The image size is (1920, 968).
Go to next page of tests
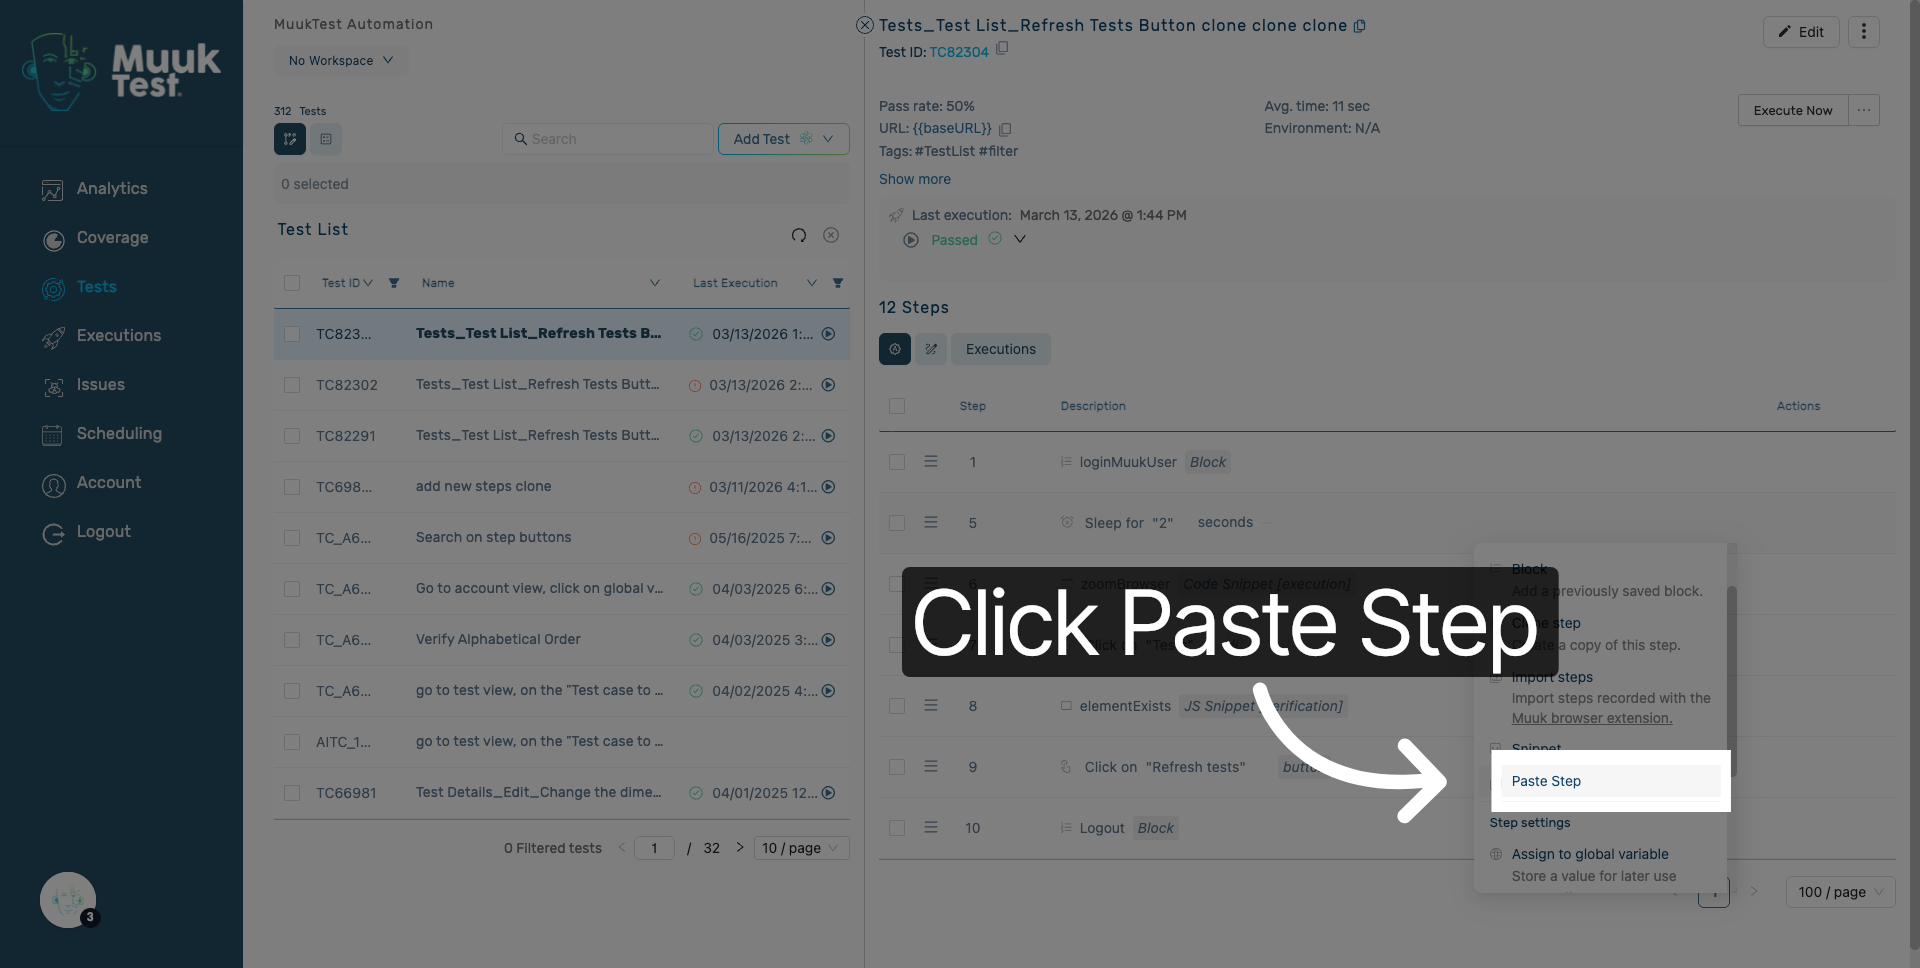[740, 847]
